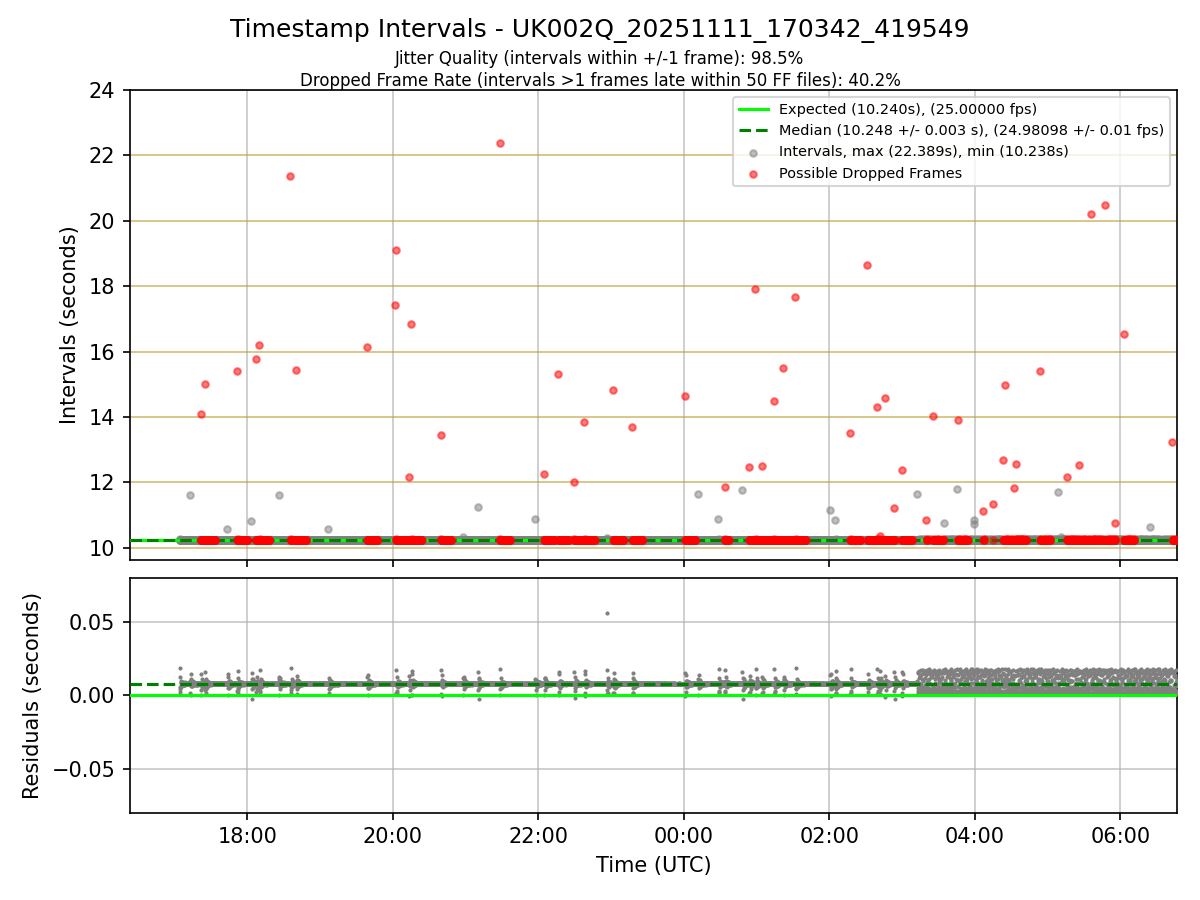Click the 20:00 x-axis tick label
The height and width of the screenshot is (900, 1200).
392,834
